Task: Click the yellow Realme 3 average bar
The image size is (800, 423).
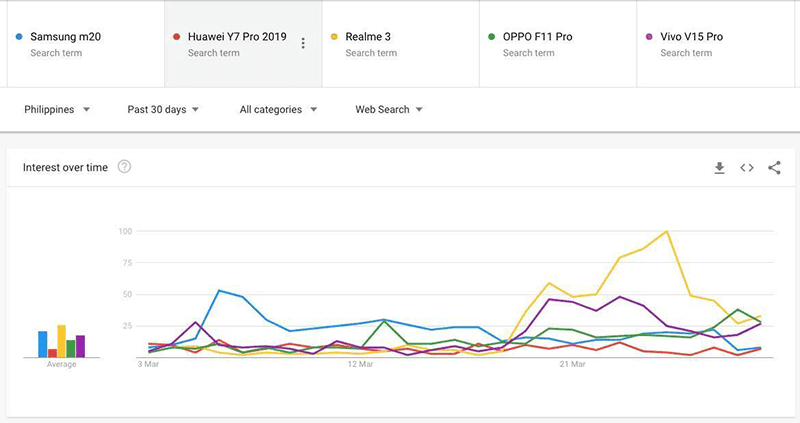Action: coord(62,341)
